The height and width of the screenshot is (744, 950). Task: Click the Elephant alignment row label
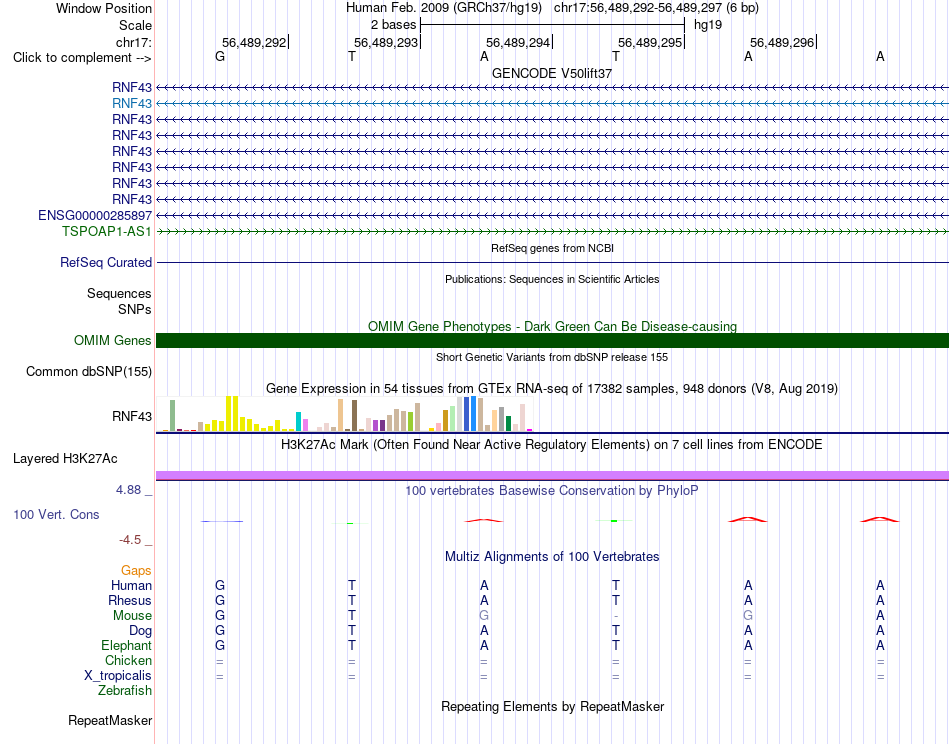tap(126, 645)
